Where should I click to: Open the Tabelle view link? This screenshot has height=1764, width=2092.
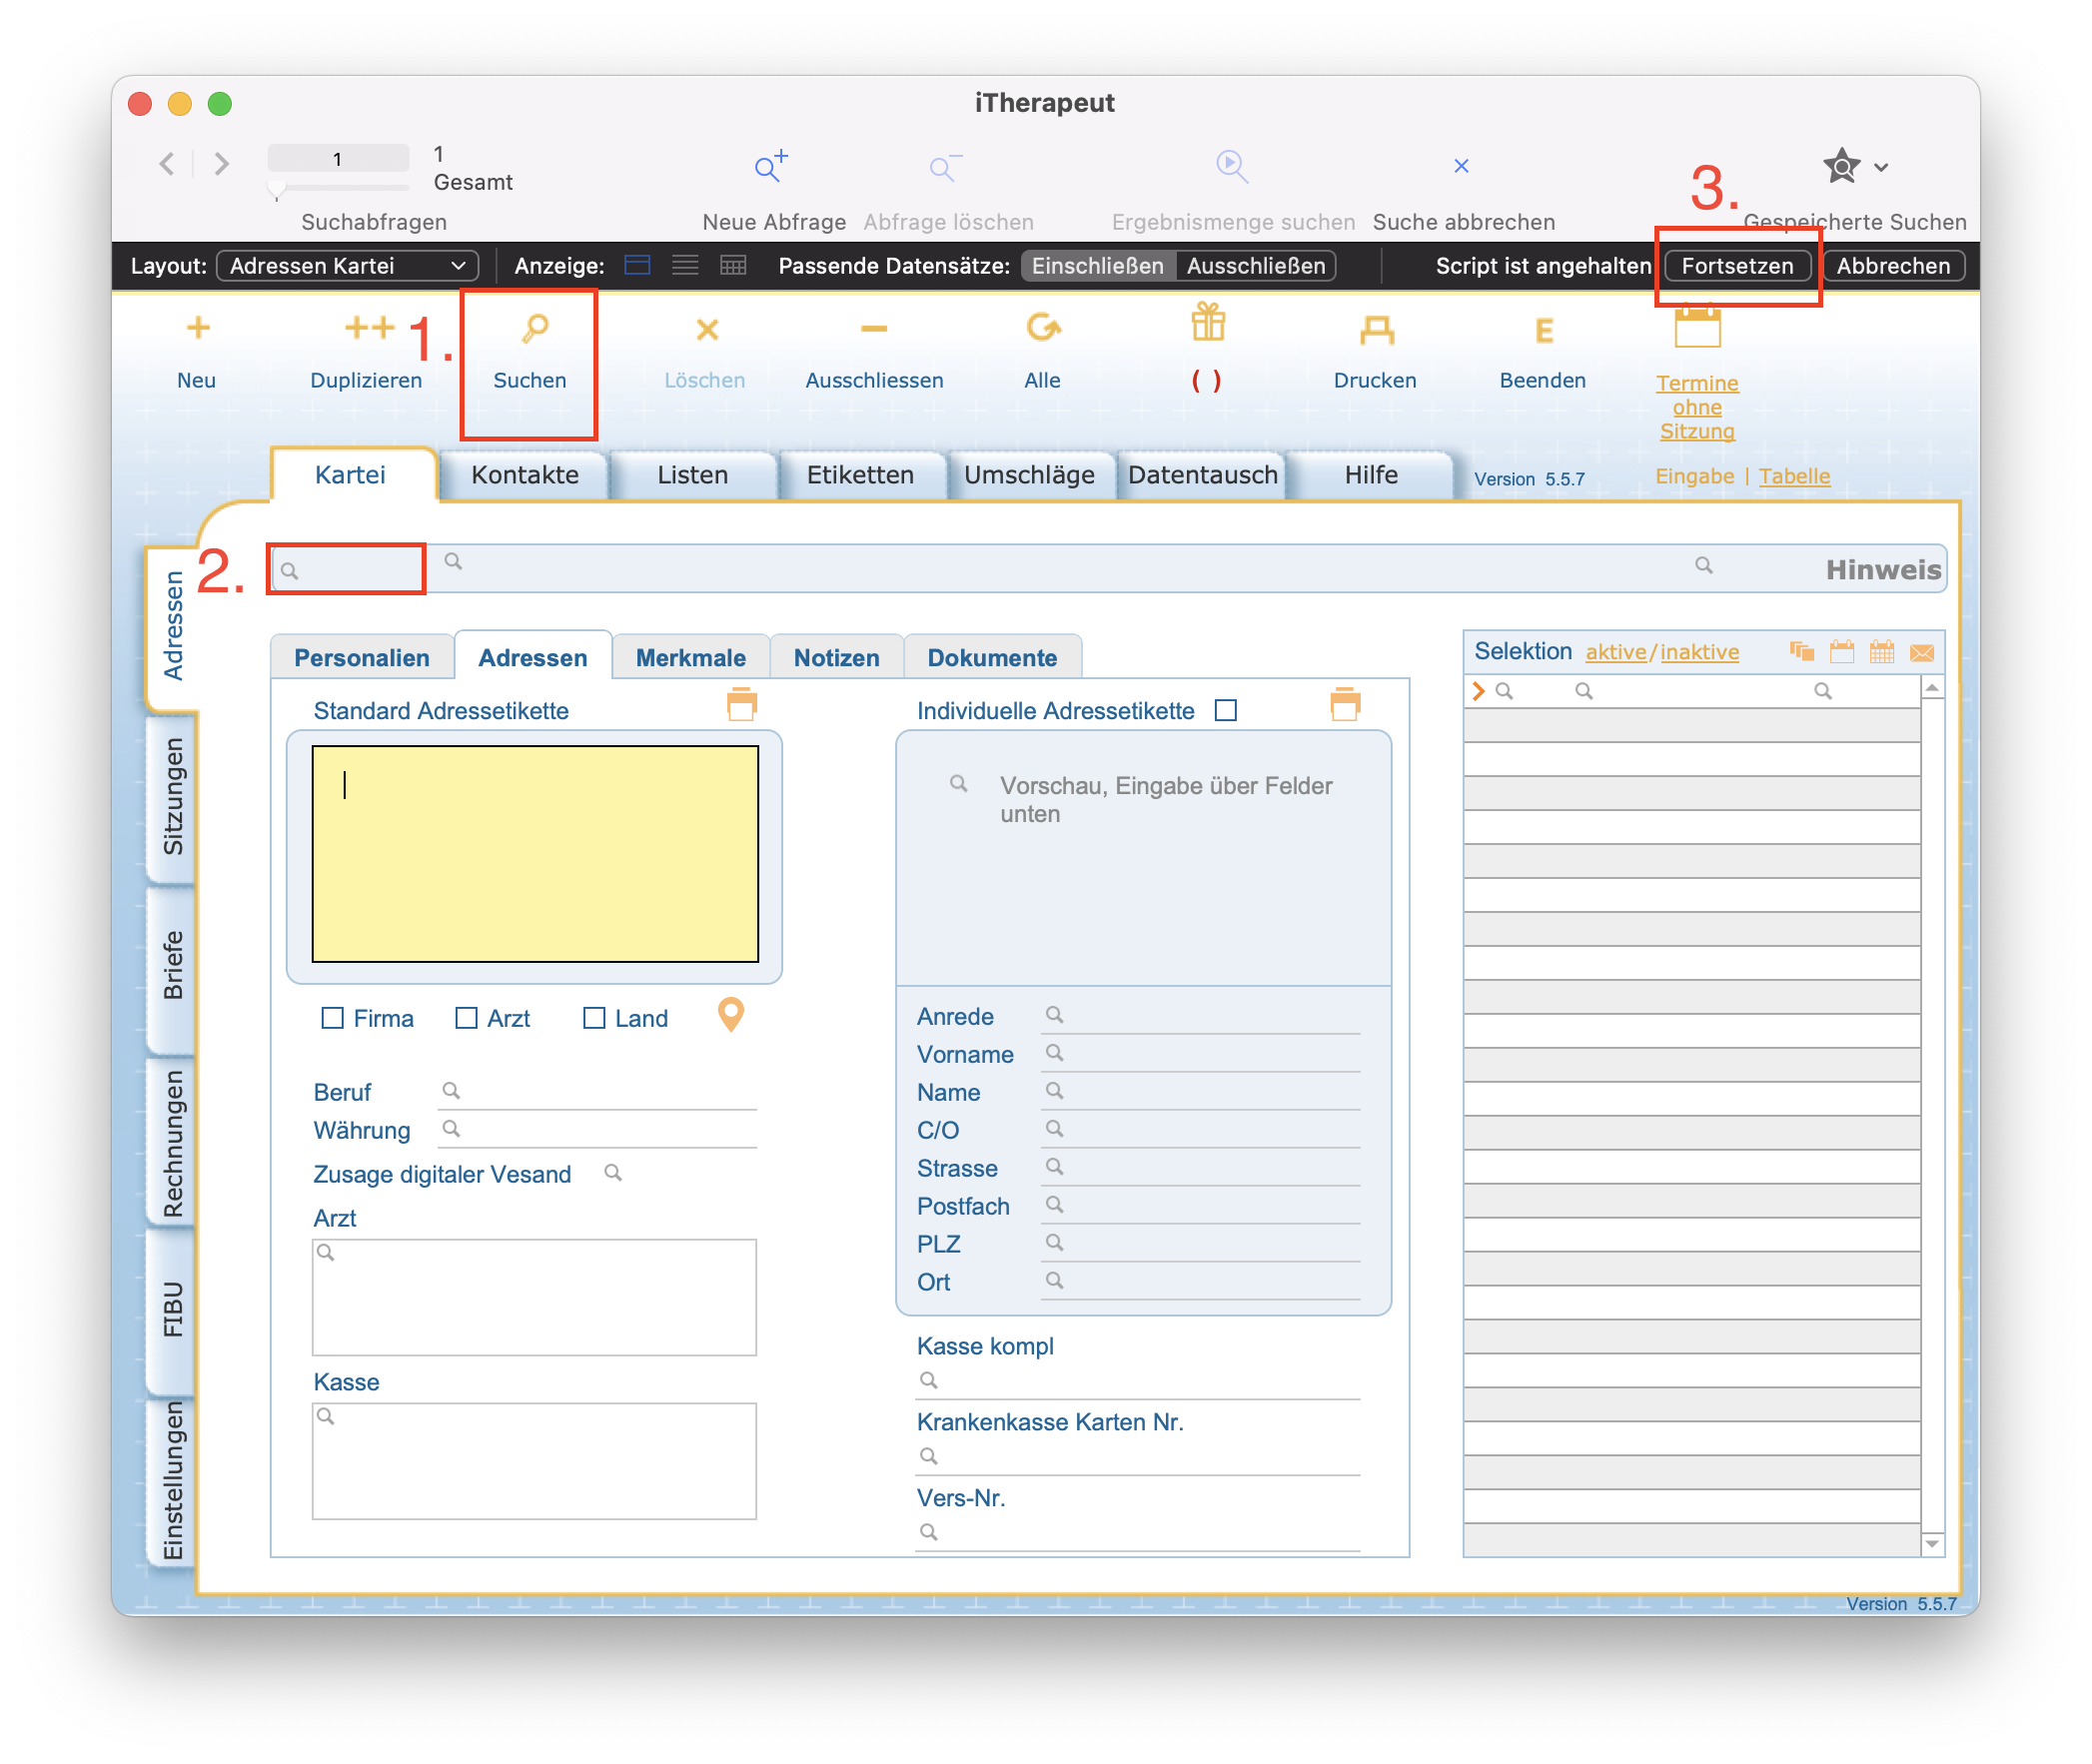tap(1794, 476)
